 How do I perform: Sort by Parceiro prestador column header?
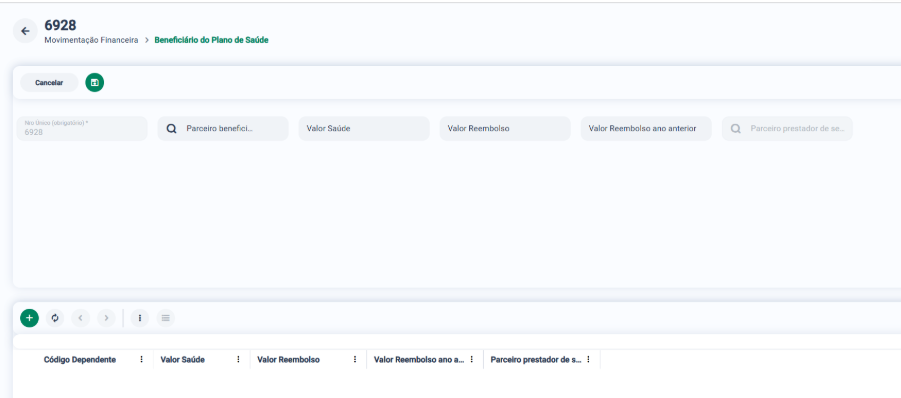pyautogui.click(x=536, y=360)
